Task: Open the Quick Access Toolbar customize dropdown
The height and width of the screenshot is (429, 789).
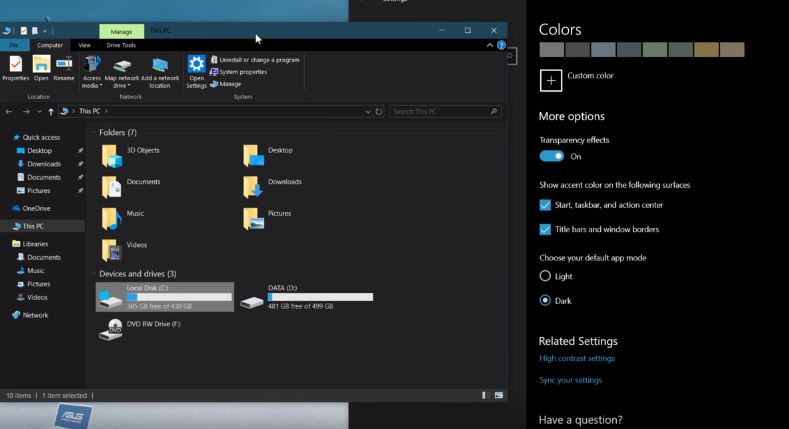Action: pyautogui.click(x=45, y=31)
